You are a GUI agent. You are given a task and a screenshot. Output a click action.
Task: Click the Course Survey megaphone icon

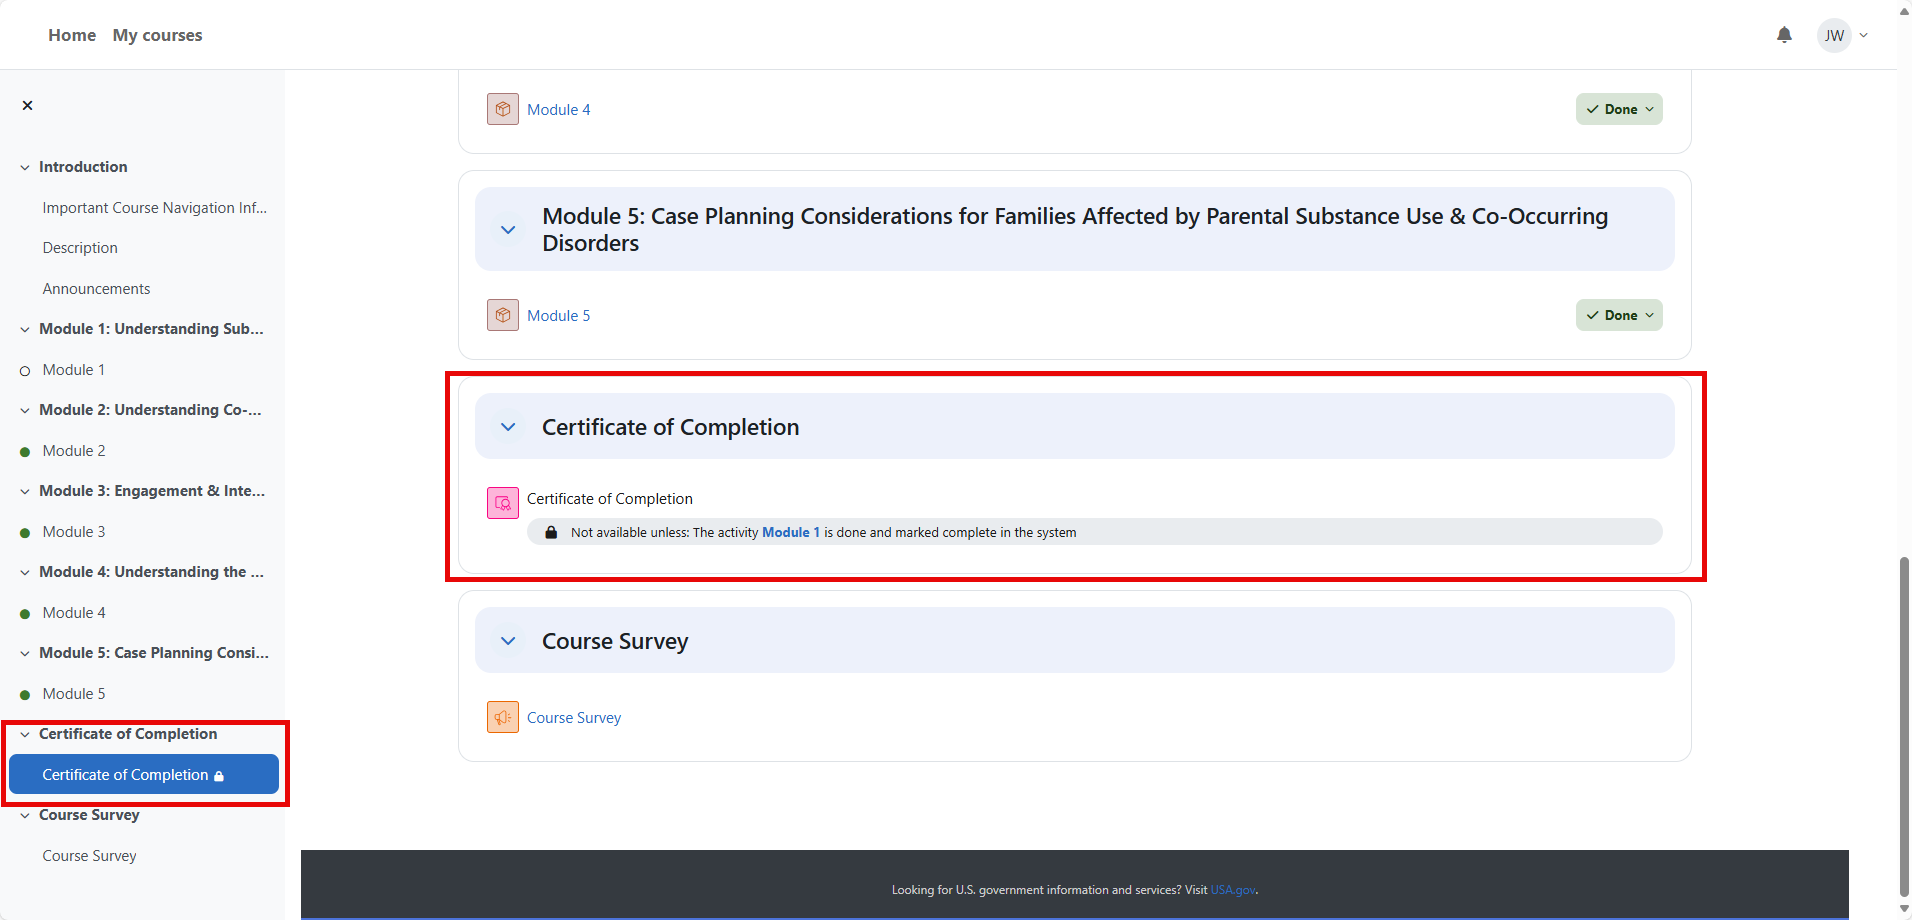(x=502, y=717)
